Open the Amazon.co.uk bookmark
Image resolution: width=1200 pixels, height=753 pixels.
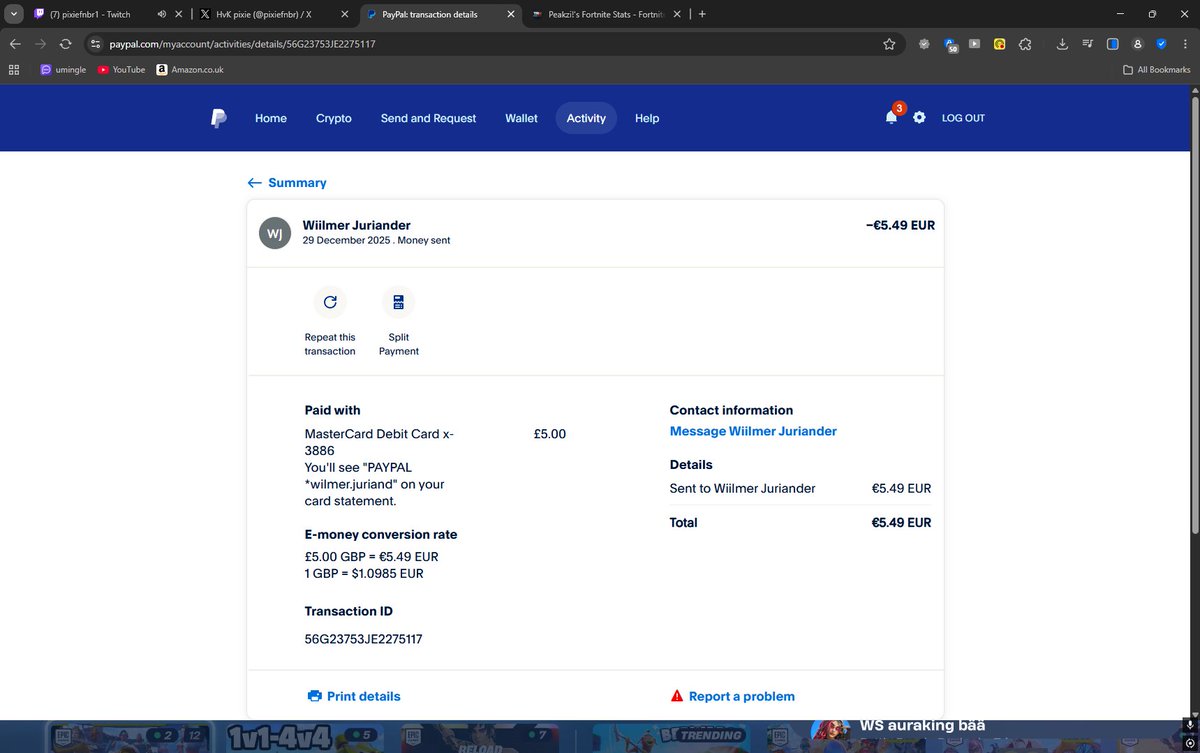pos(190,69)
